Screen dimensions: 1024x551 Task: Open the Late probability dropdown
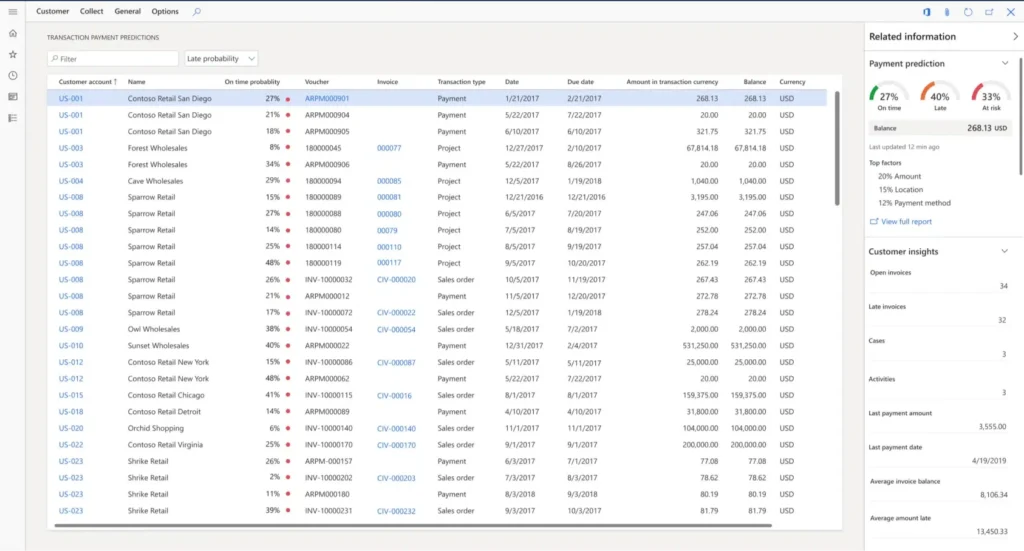point(221,59)
